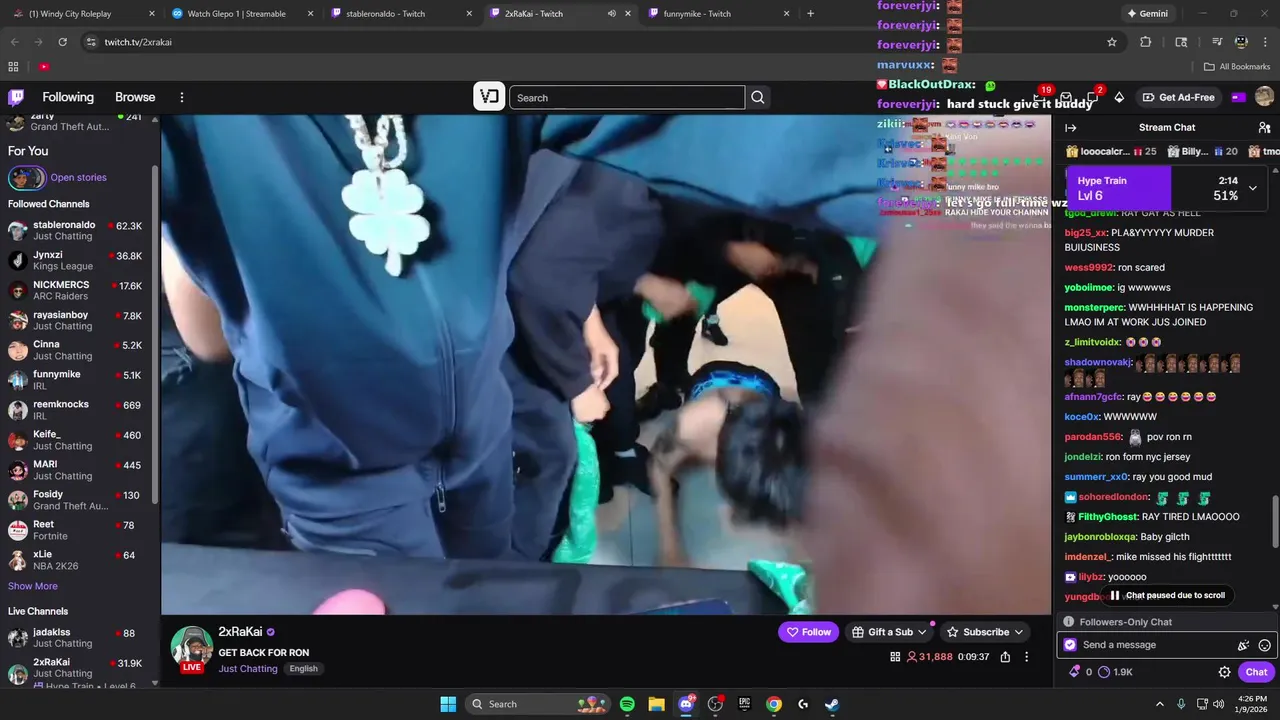Open Twitch notifications inbox icon
The width and height of the screenshot is (1280, 720).
point(1066,97)
